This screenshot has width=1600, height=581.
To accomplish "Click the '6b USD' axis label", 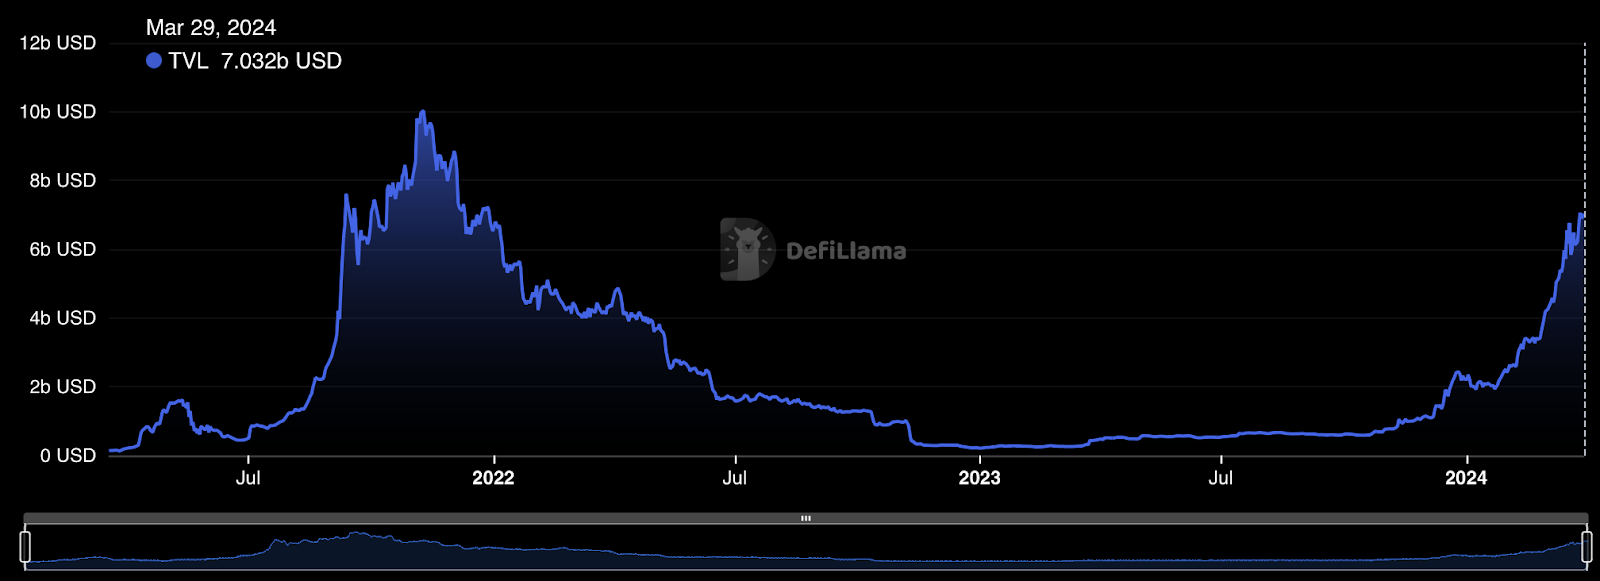I will coord(63,250).
